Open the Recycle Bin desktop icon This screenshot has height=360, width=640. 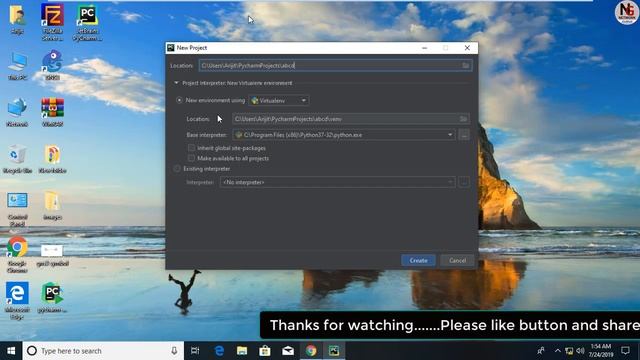tap(17, 159)
